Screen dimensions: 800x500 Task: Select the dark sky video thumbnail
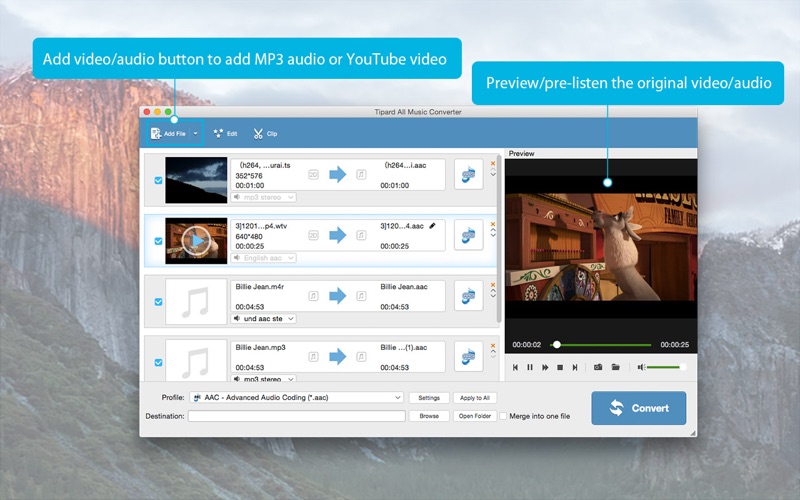coord(196,180)
